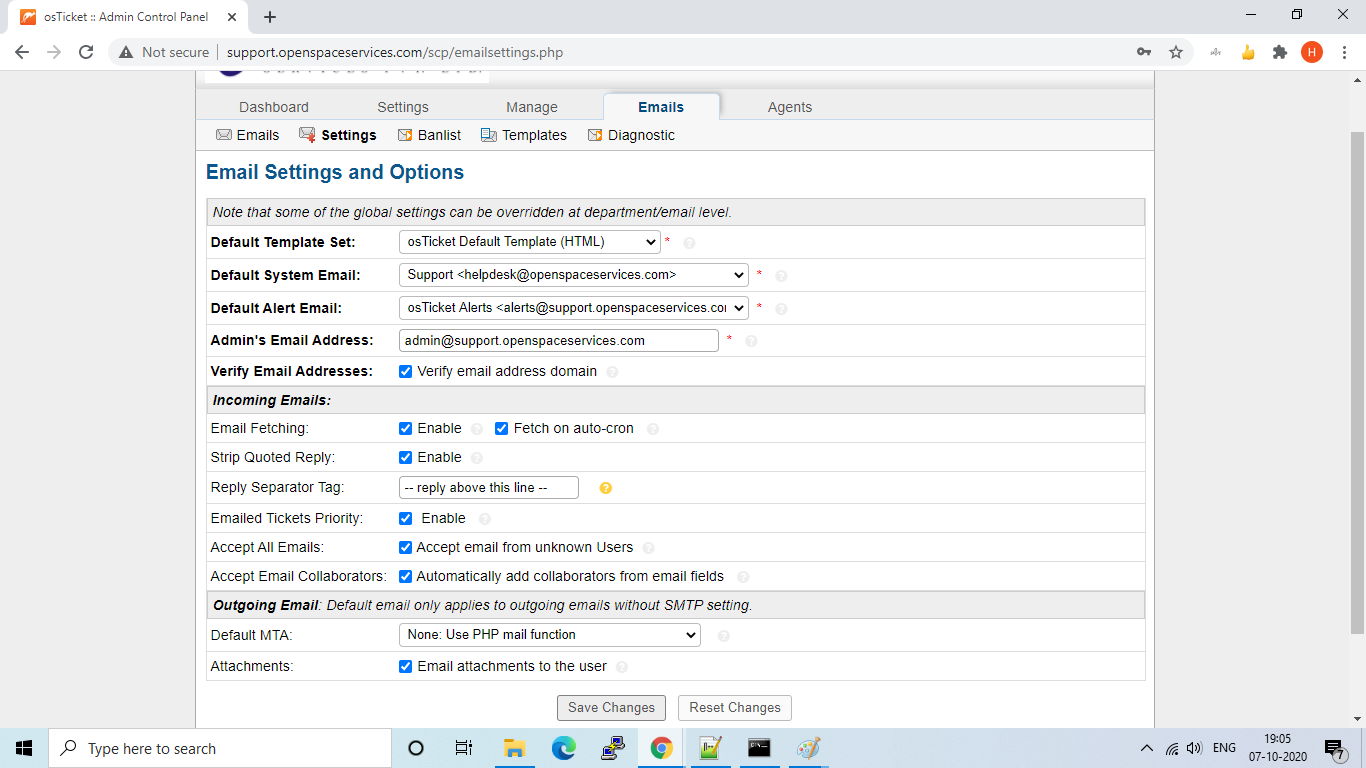This screenshot has height=768, width=1366.
Task: Show help tip for Default System Email
Action: [x=781, y=275]
